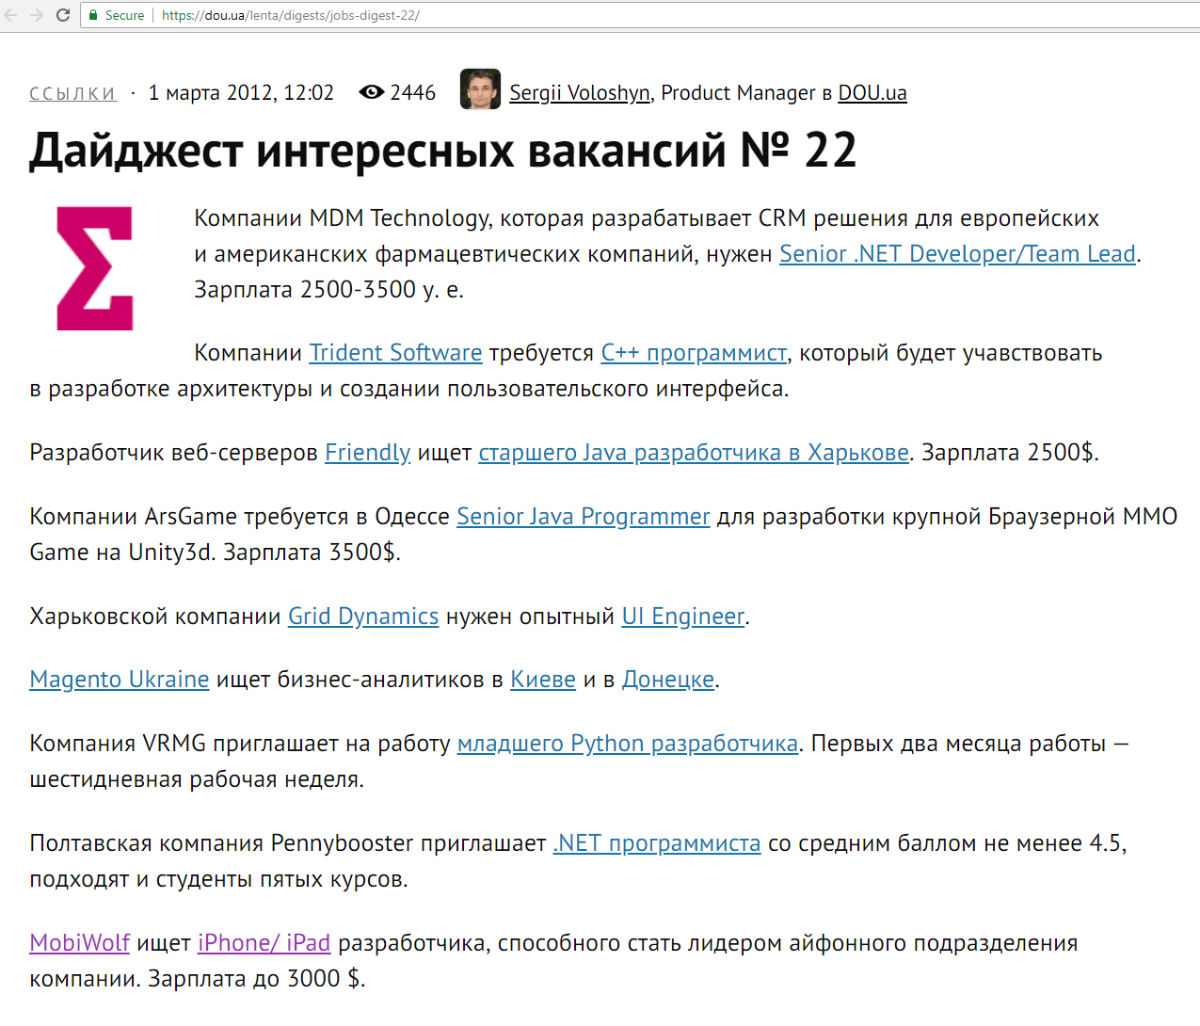
Task: Visit Grid Dynamics company page
Action: click(363, 616)
